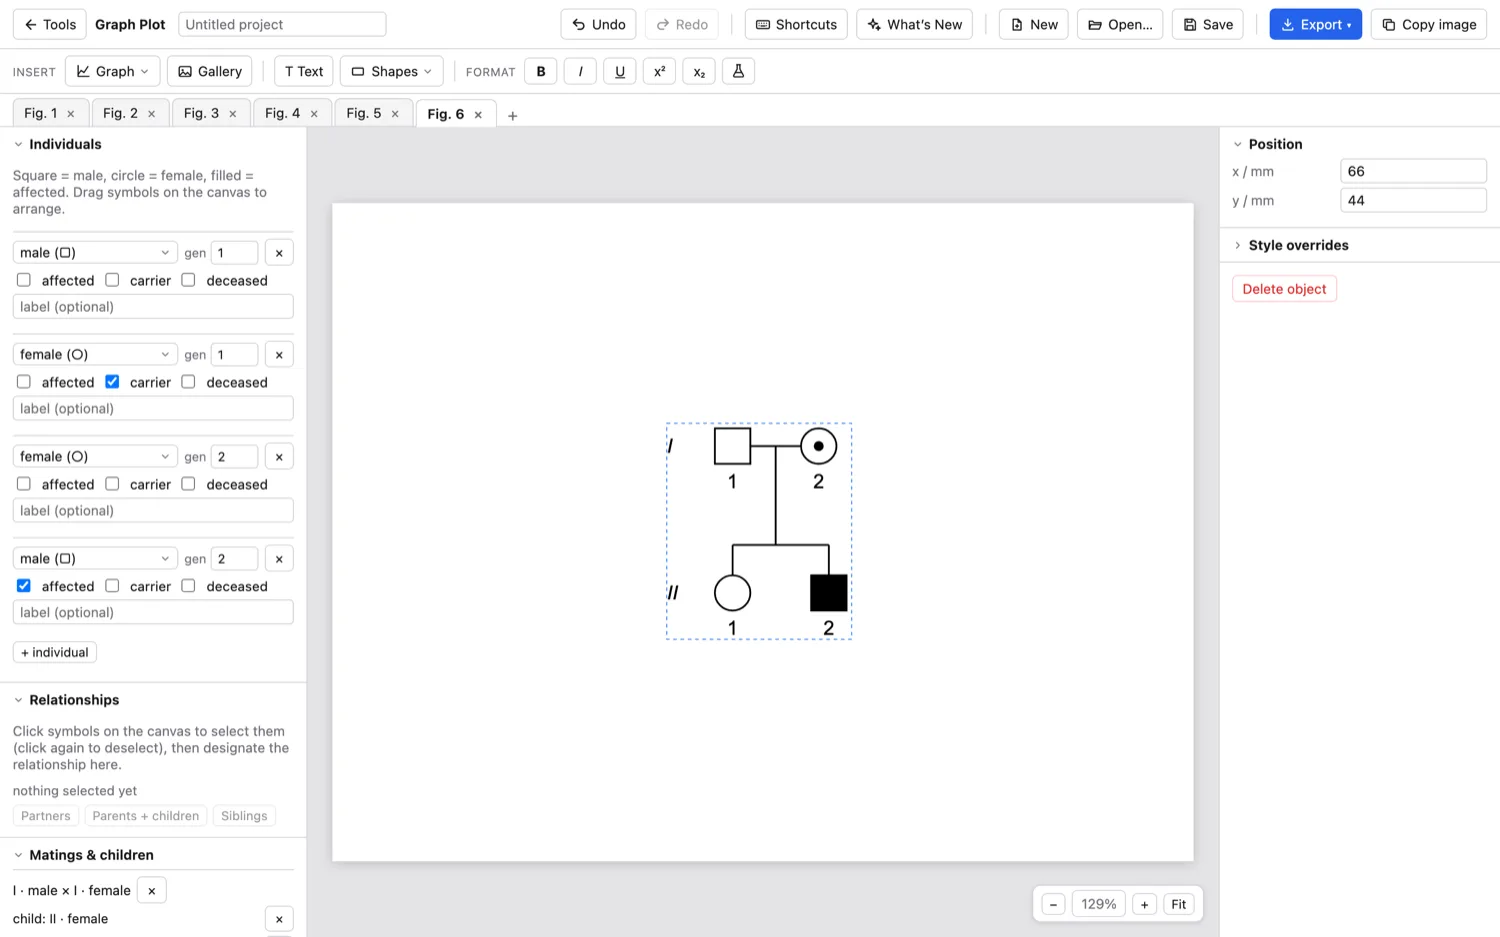The image size is (1500, 937).
Task: Create a New project
Action: 1033,24
